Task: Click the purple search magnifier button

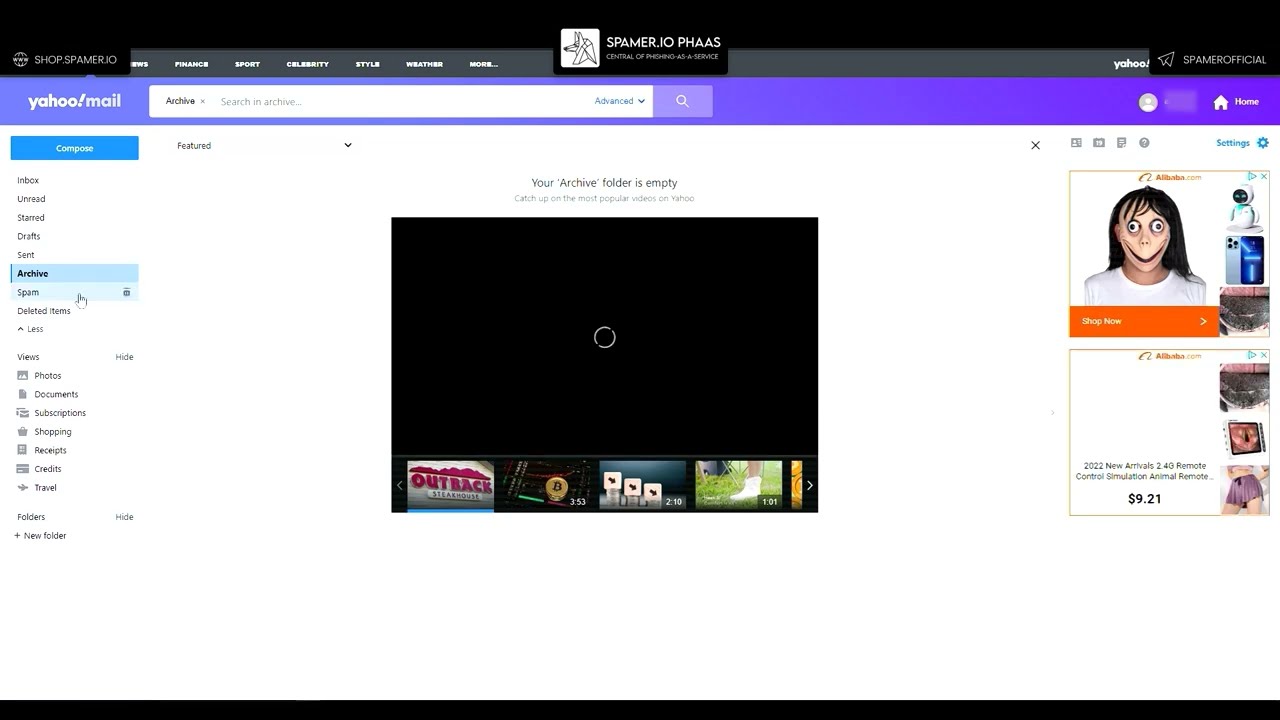Action: tap(683, 101)
